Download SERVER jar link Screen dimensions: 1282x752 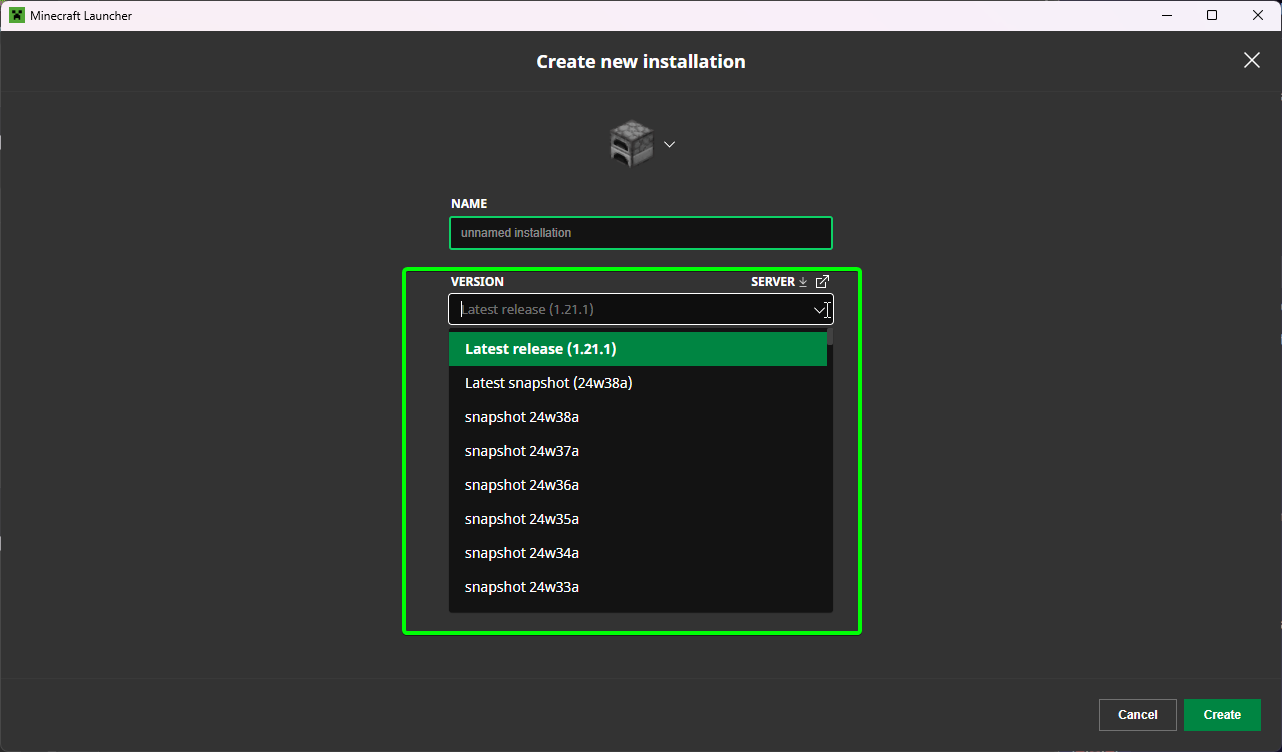point(779,282)
